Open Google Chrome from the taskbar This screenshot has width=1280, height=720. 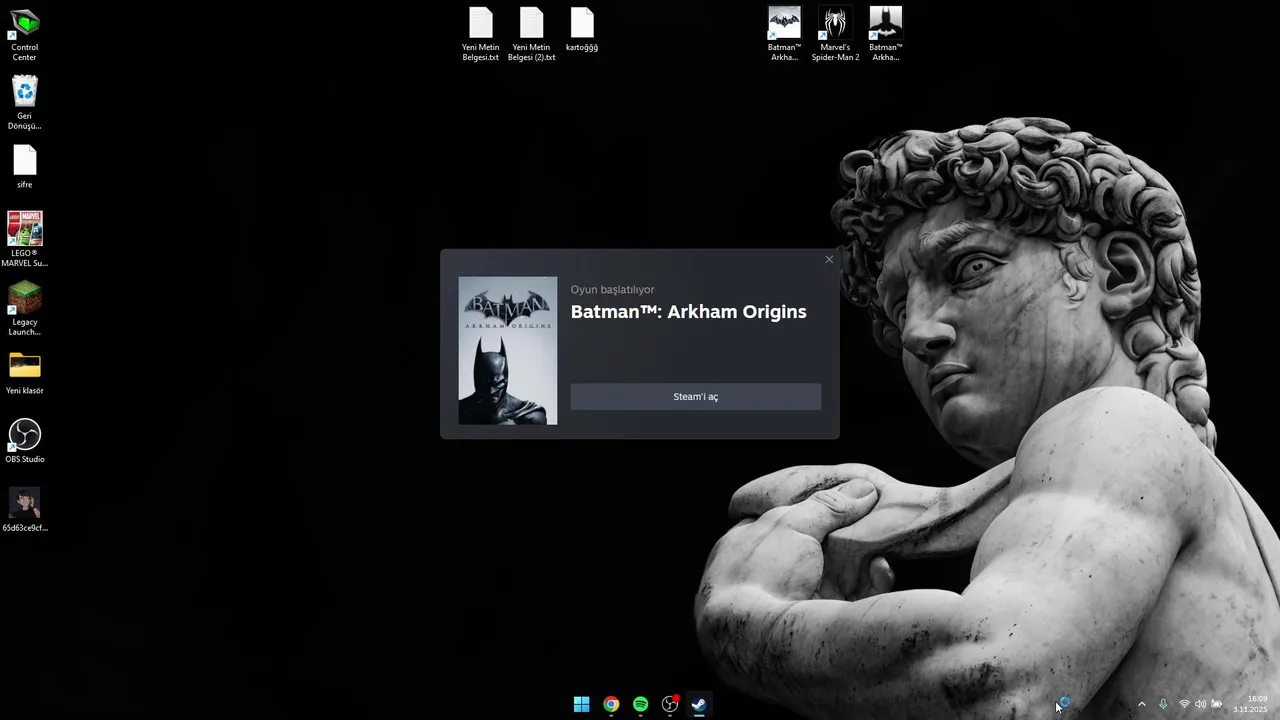(611, 704)
